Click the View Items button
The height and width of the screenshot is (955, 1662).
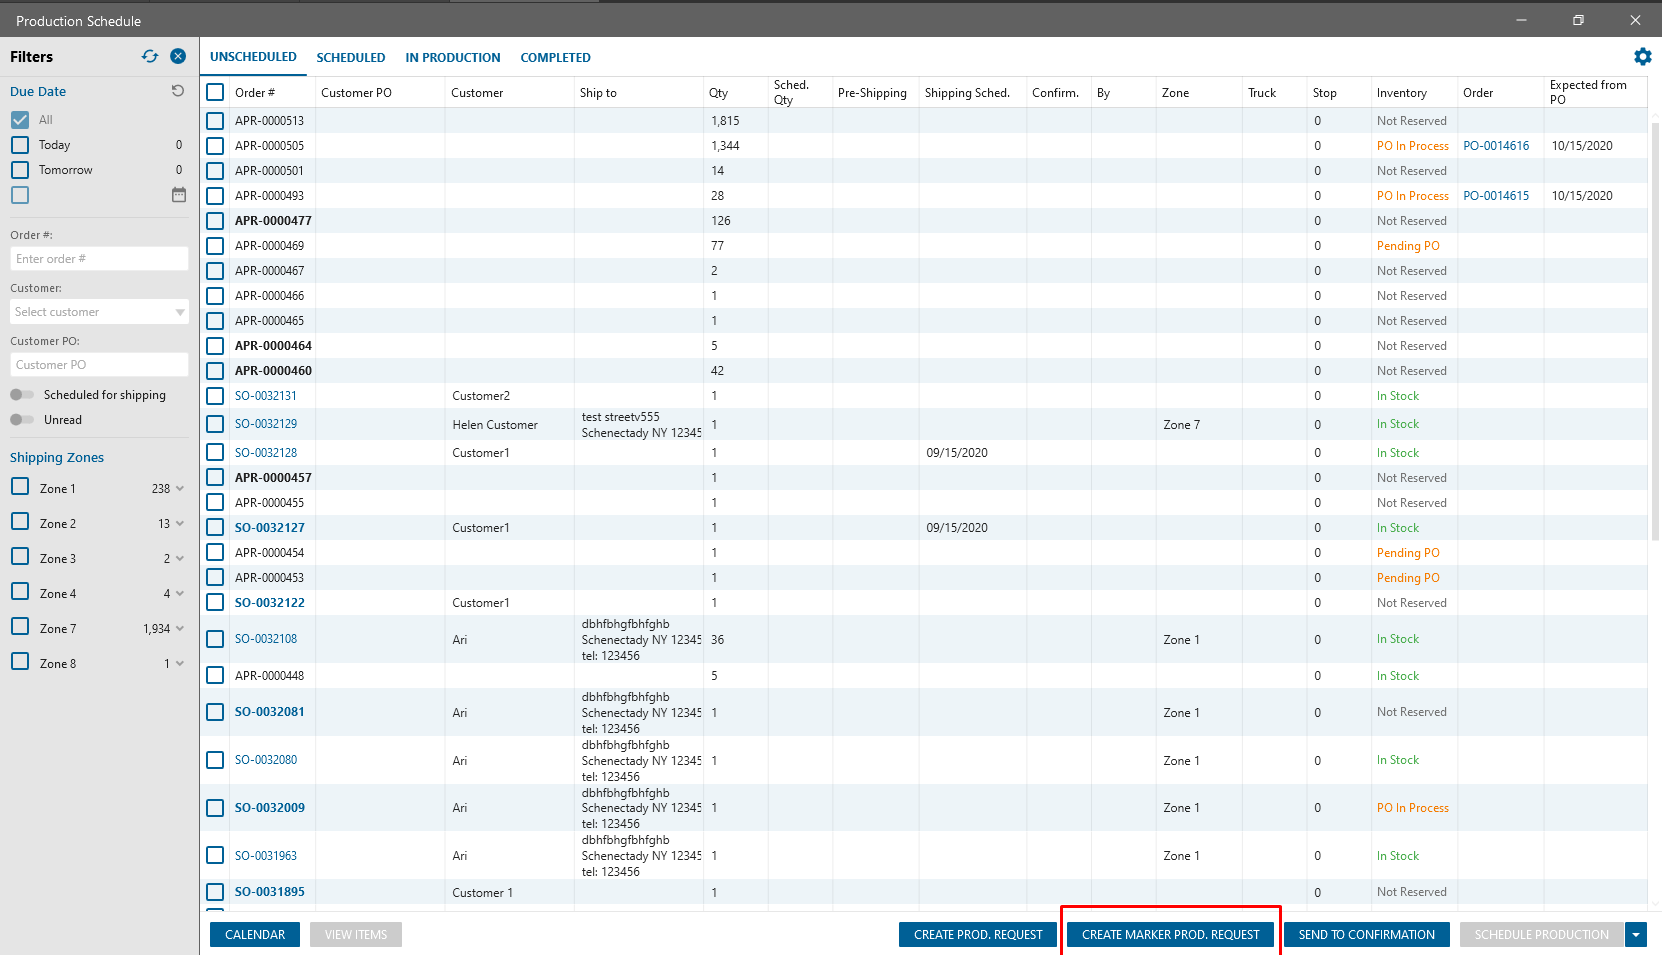pos(356,935)
